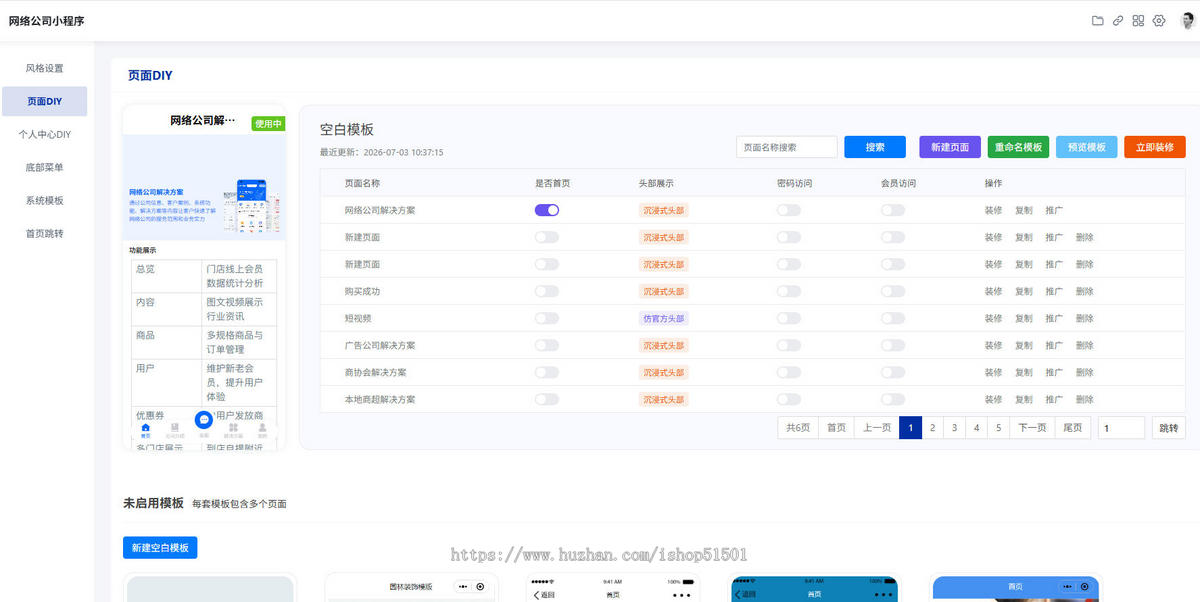The width and height of the screenshot is (1200, 602).
Task: Go to page 3 in pagination
Action: [954, 428]
